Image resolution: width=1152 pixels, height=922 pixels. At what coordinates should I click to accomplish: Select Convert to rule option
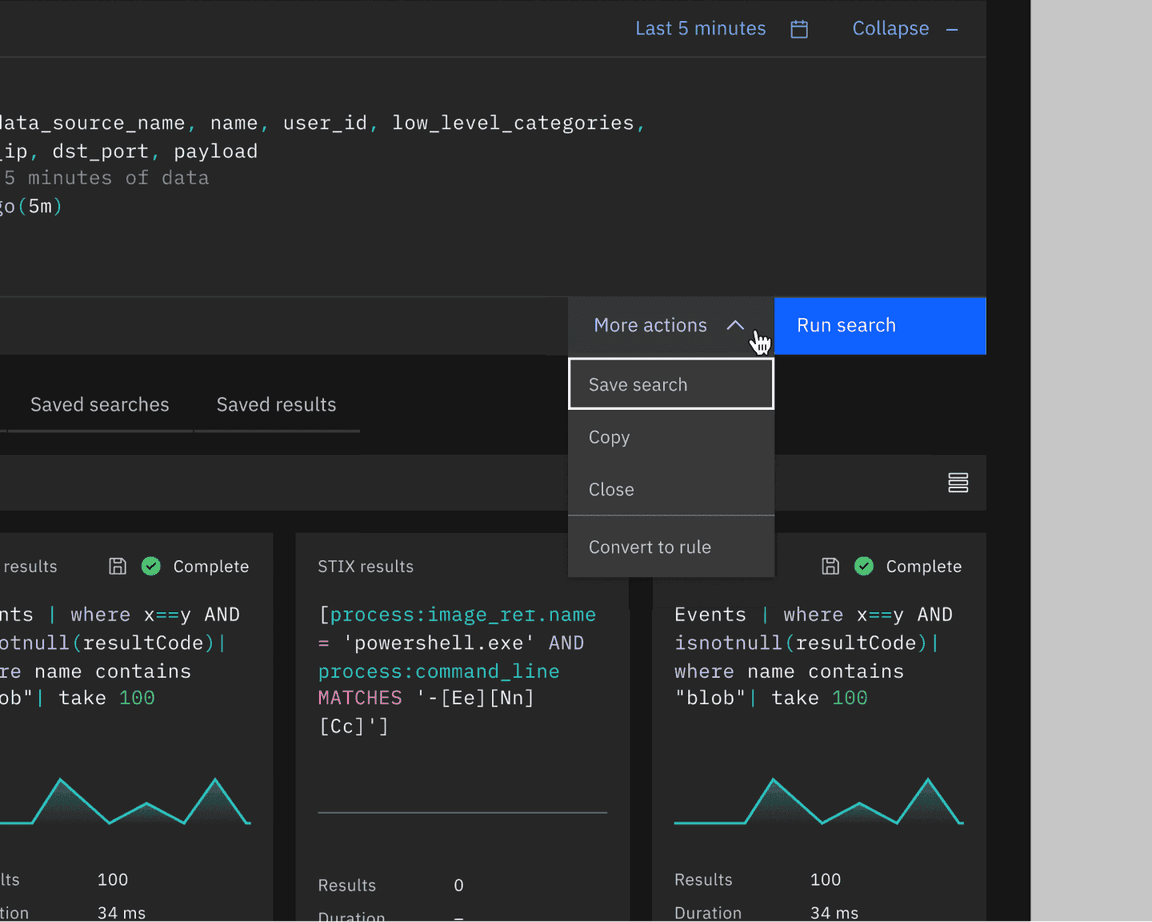[x=670, y=547]
